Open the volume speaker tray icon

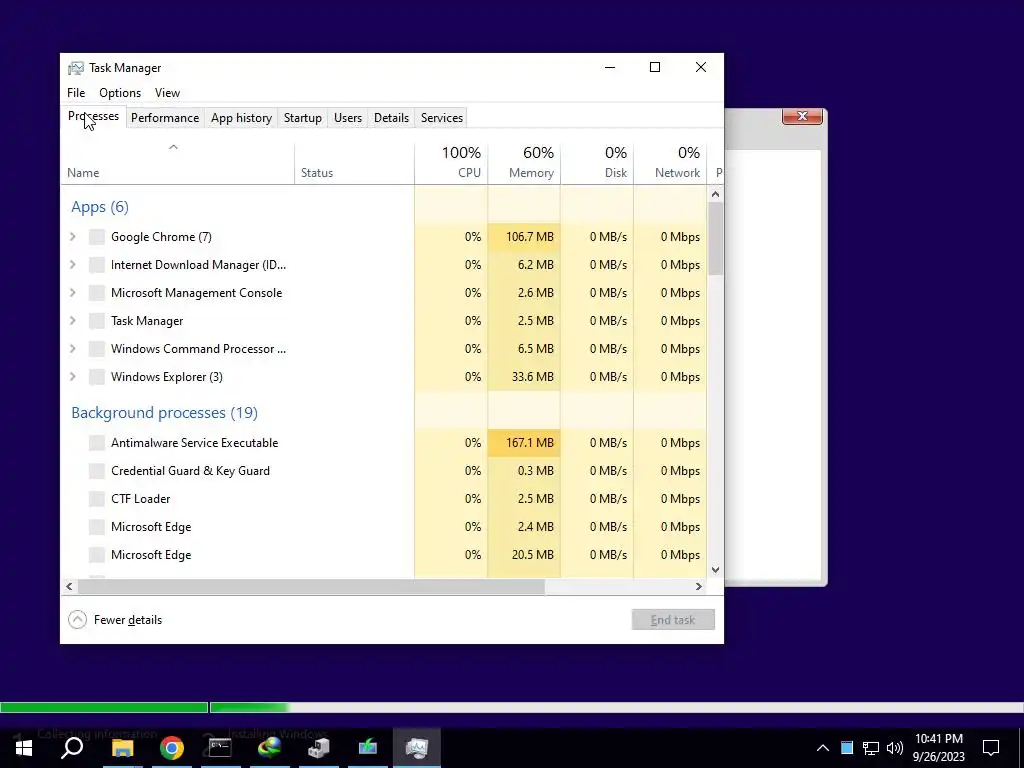click(895, 748)
